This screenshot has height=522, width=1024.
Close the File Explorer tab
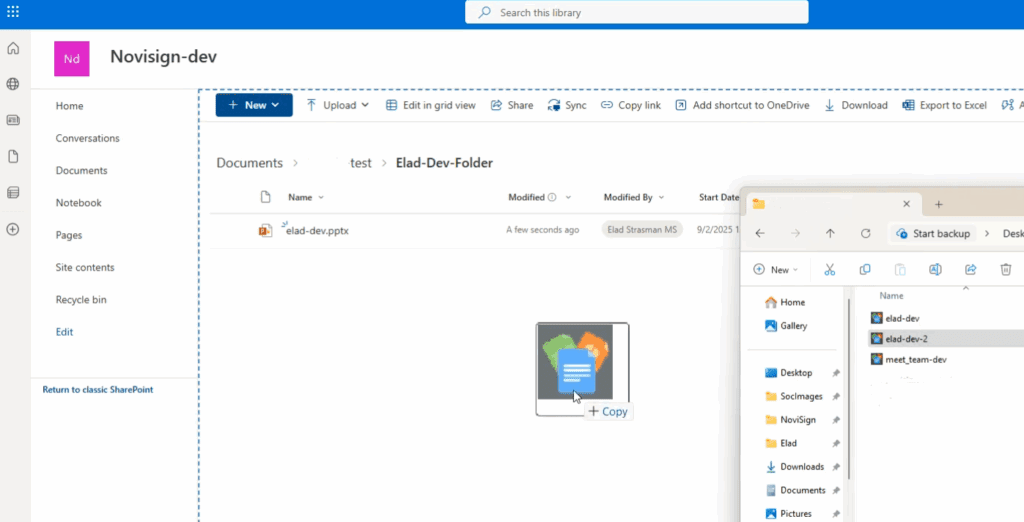pyautogui.click(x=906, y=204)
